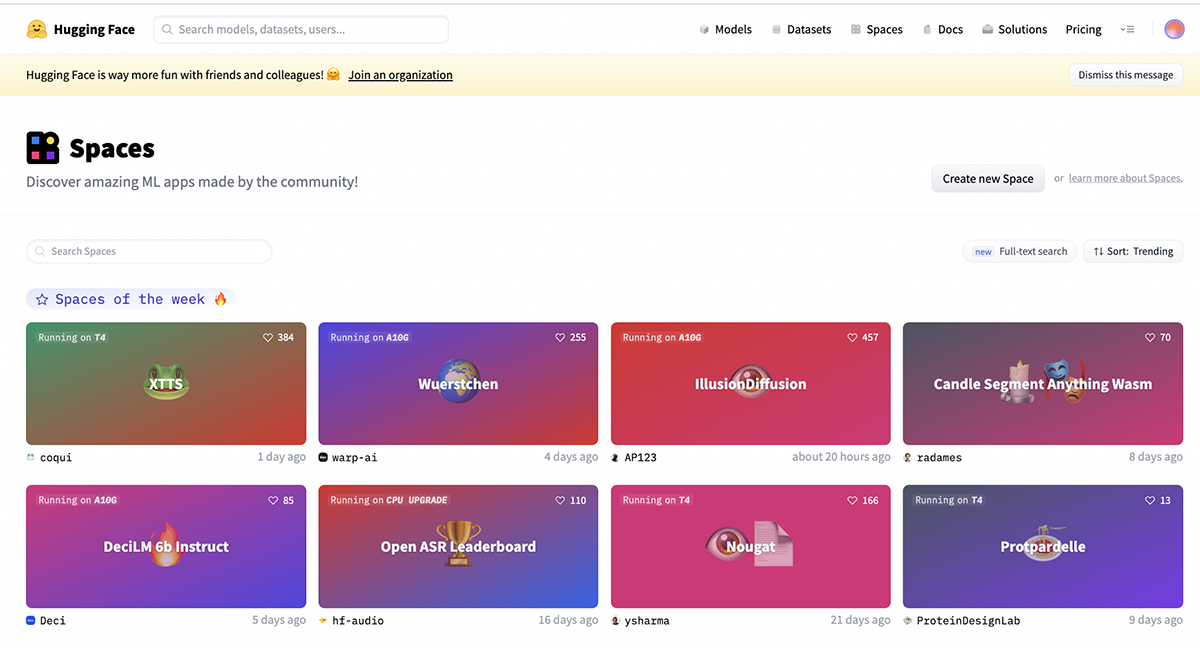Screen dimensions: 1200x648
Task: Open the Solutions nav item
Action: (1014, 30)
